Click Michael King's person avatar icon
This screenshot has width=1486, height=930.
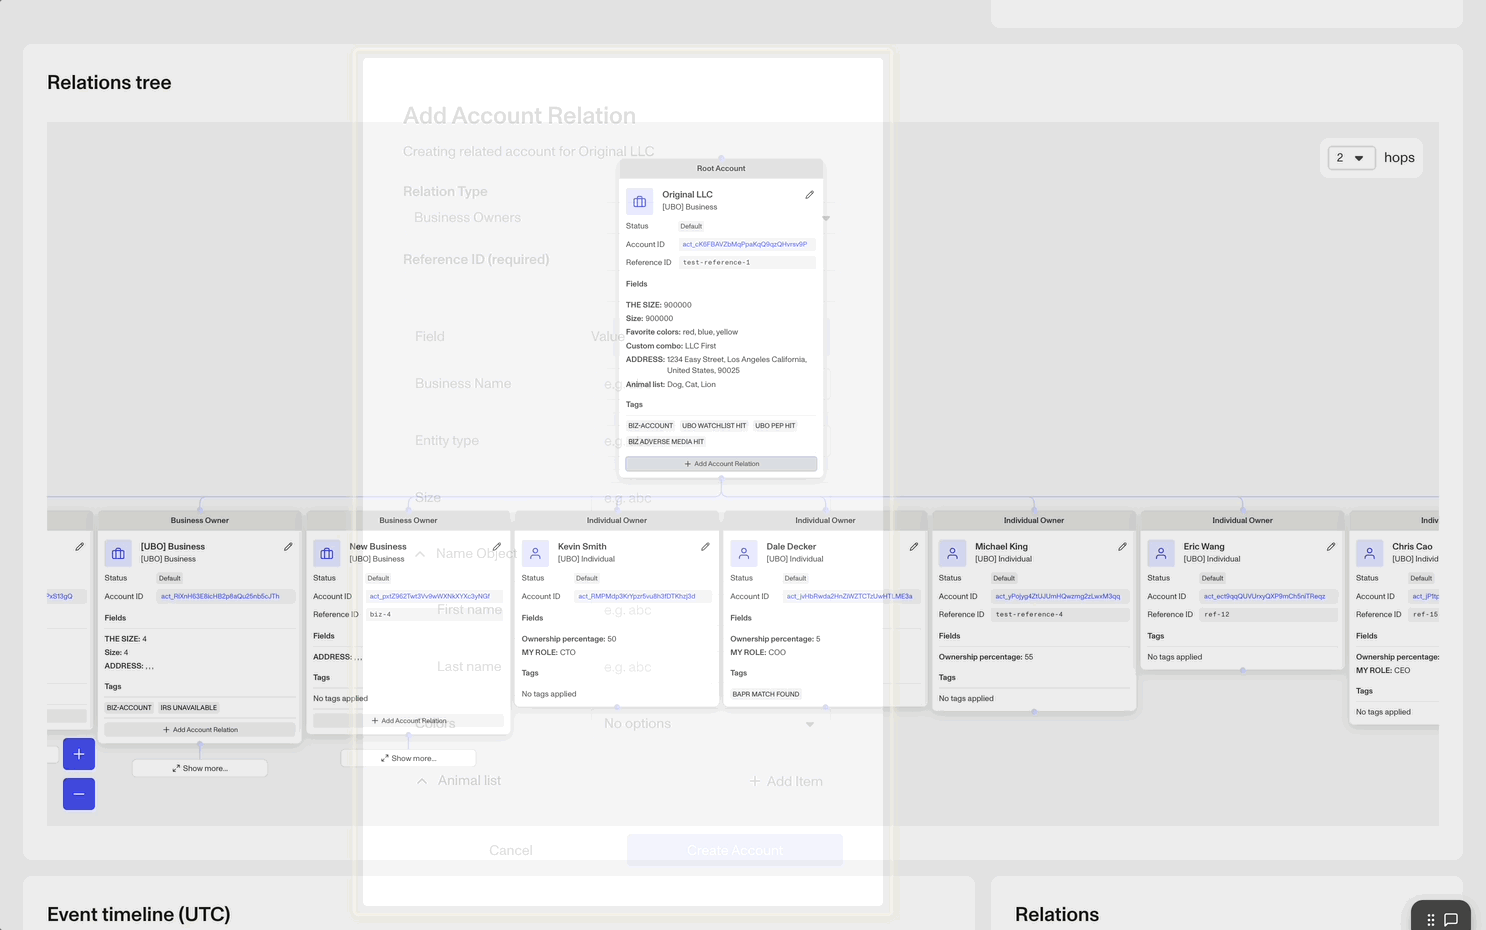952,553
